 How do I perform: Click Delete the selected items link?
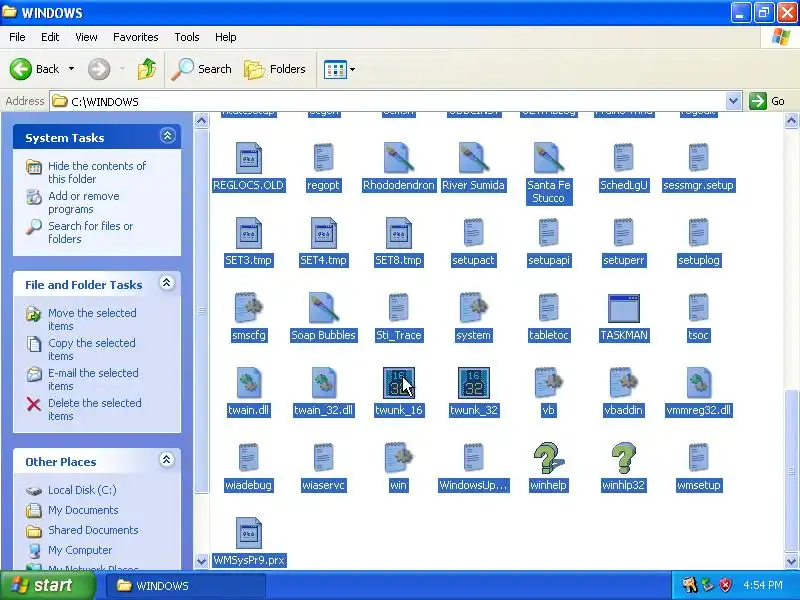pyautogui.click(x=94, y=409)
